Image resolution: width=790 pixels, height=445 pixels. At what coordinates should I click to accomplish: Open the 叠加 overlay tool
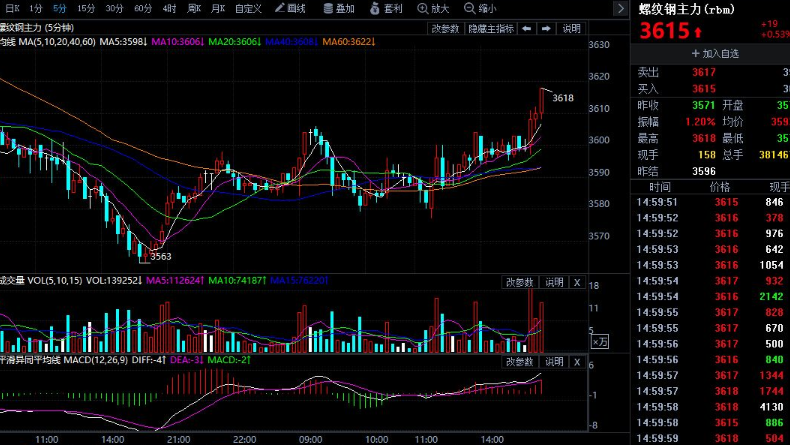(339, 8)
